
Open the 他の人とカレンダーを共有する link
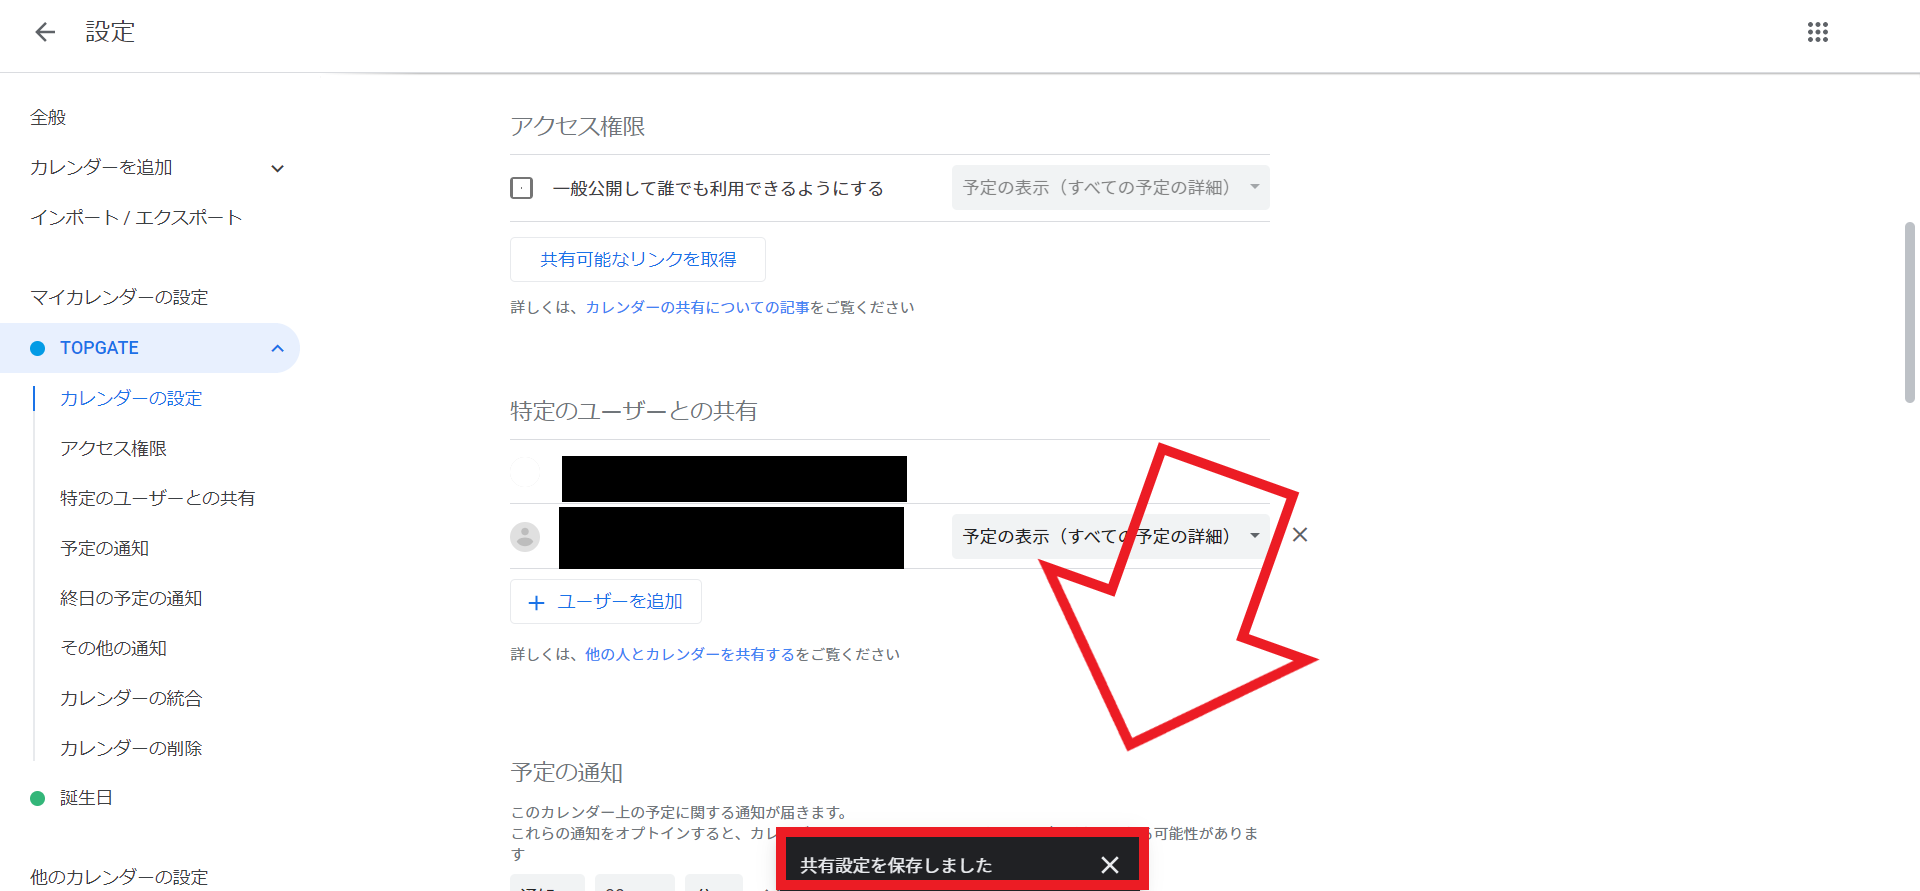(690, 654)
